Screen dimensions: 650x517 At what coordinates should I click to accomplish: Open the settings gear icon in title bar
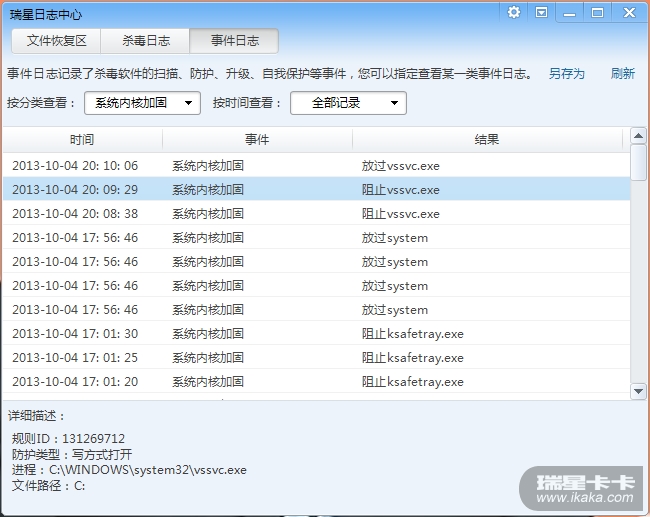point(514,12)
